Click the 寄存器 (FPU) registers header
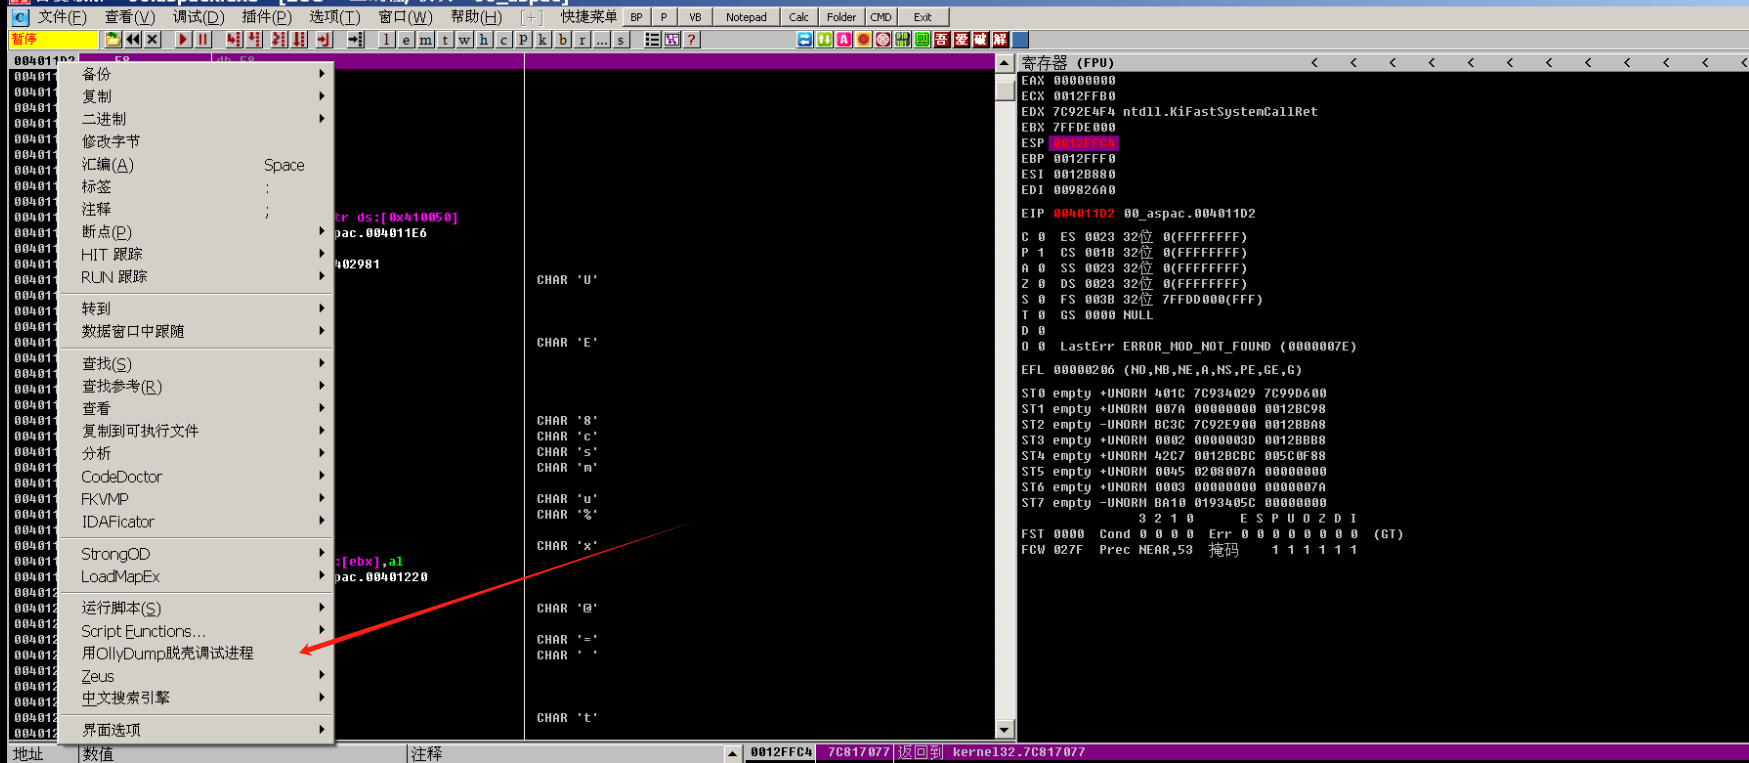 [1067, 62]
